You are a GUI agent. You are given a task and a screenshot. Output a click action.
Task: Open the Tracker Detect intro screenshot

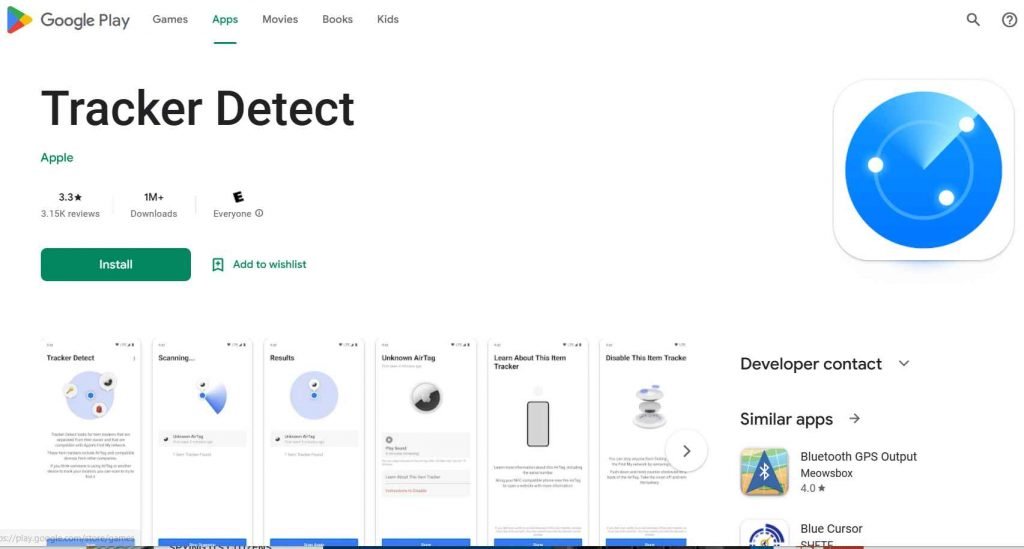click(90, 442)
